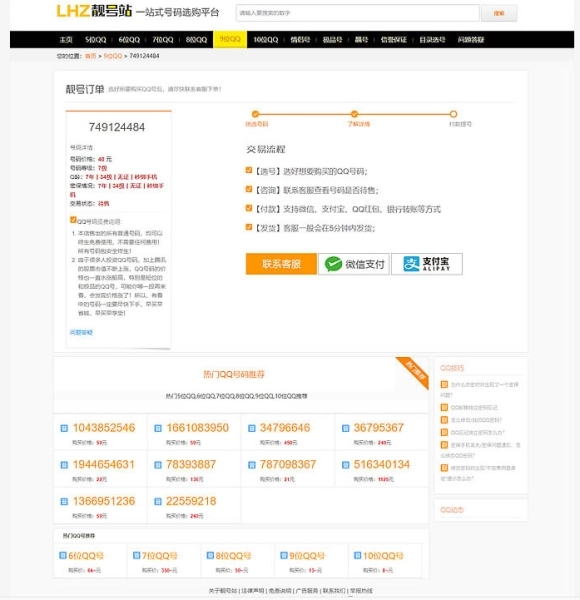Screen dimensions: 580x600
Task: Toggle the QQ号码资费说明 checkbox
Action: tap(73, 220)
